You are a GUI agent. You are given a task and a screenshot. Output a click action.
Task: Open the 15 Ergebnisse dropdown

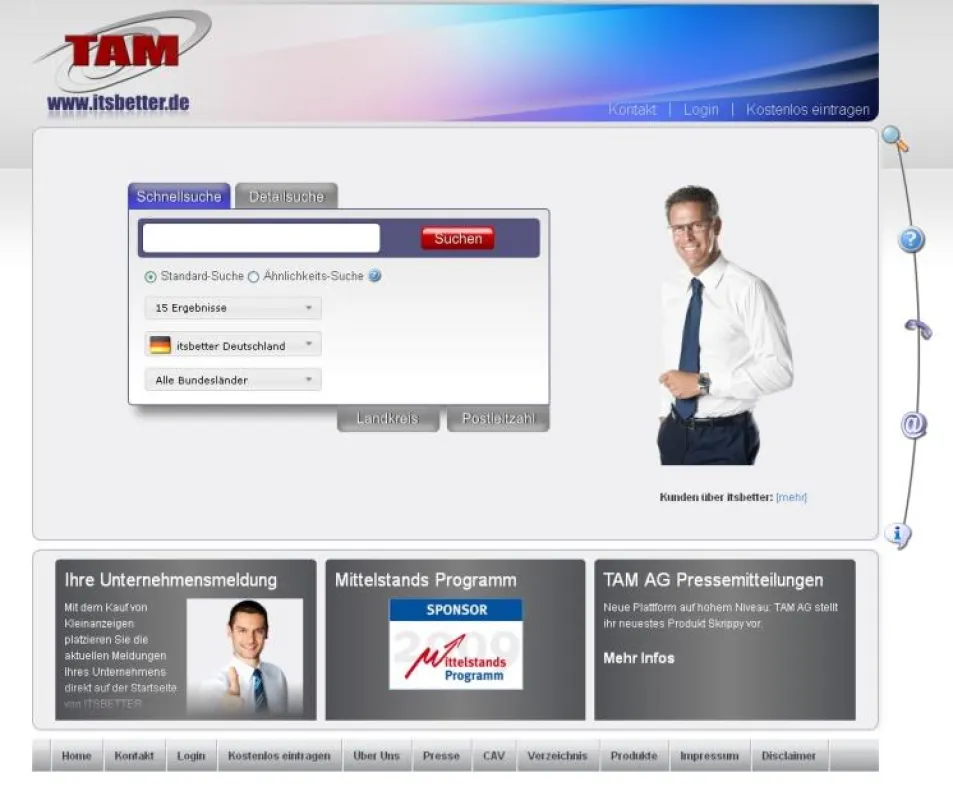pos(233,308)
